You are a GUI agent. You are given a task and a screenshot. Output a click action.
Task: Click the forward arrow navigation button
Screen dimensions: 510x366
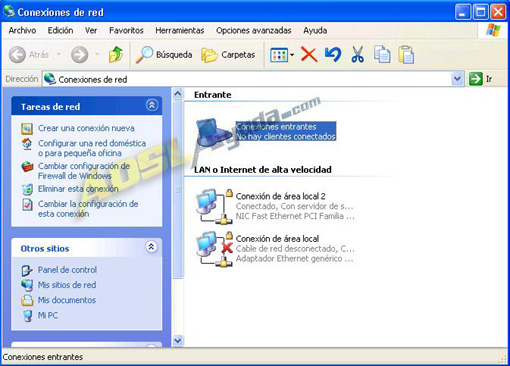80,54
